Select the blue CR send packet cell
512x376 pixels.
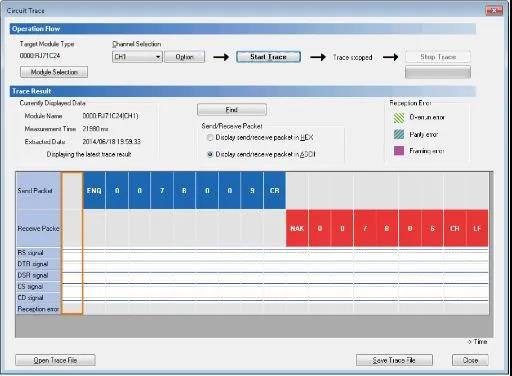pyautogui.click(x=274, y=190)
